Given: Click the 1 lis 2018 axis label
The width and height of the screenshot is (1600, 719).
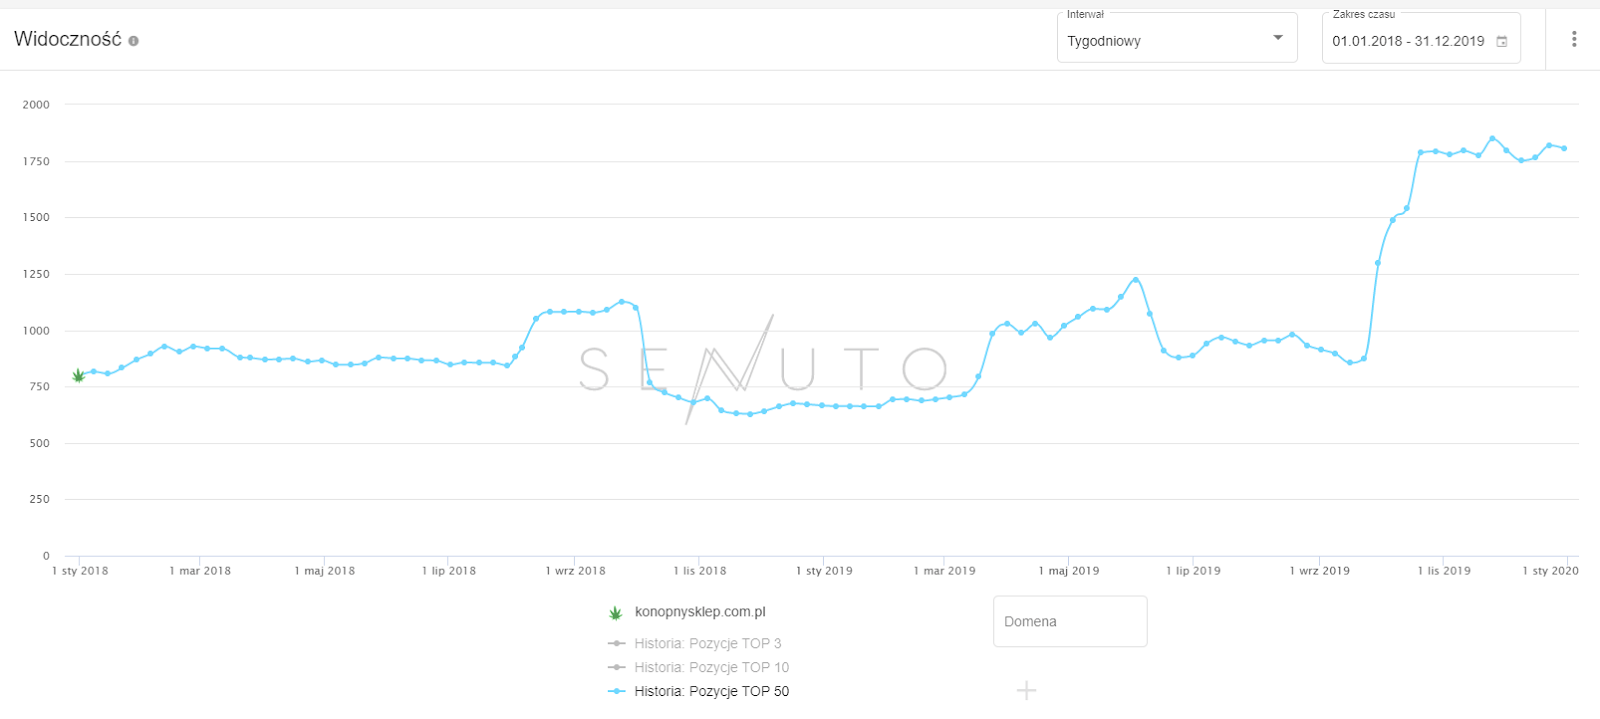Looking at the screenshot, I should [x=700, y=571].
